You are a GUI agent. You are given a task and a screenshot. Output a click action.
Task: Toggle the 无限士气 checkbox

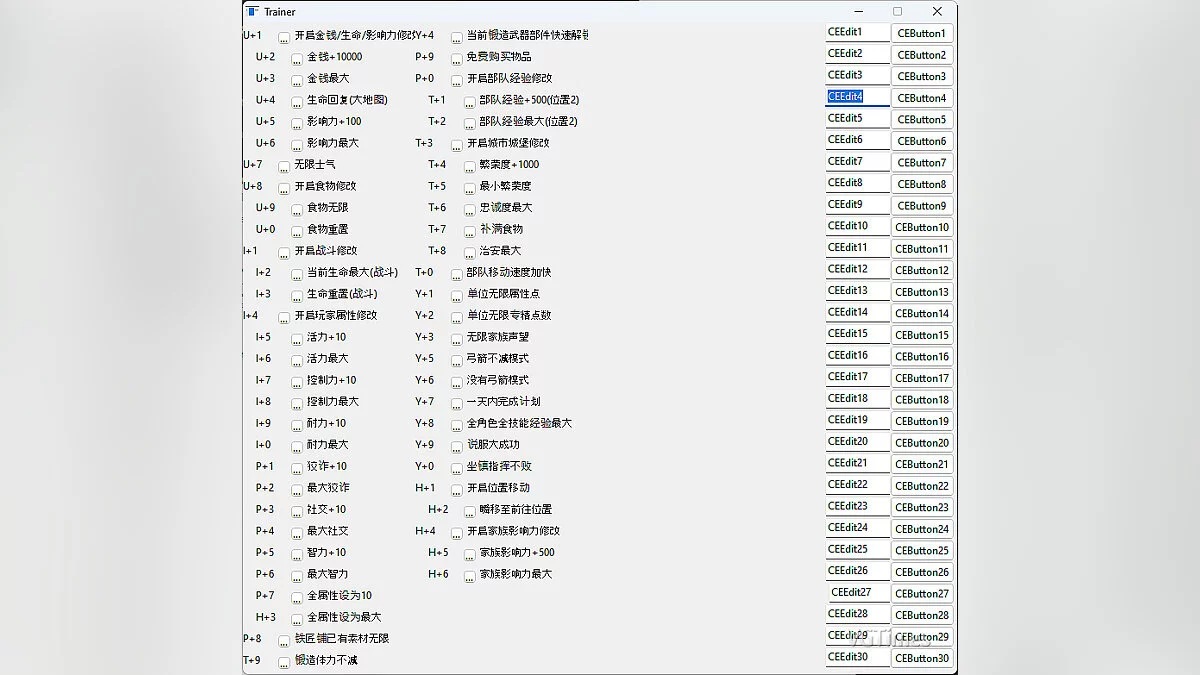click(x=284, y=166)
